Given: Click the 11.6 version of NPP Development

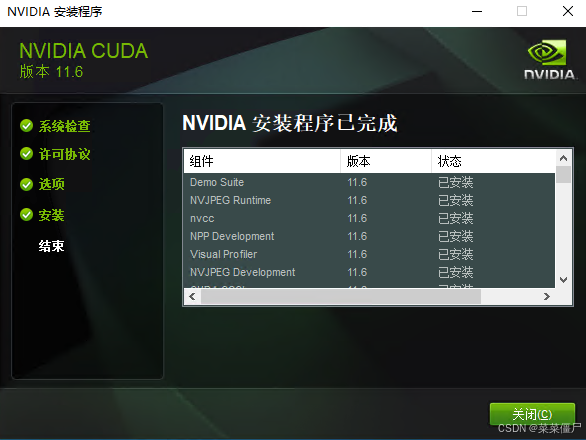Looking at the screenshot, I should (x=357, y=236).
